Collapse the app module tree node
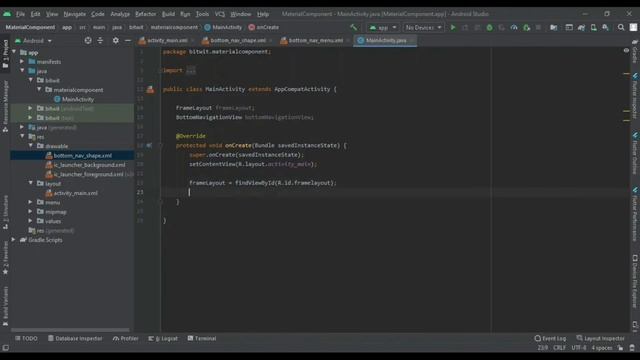 [14, 52]
